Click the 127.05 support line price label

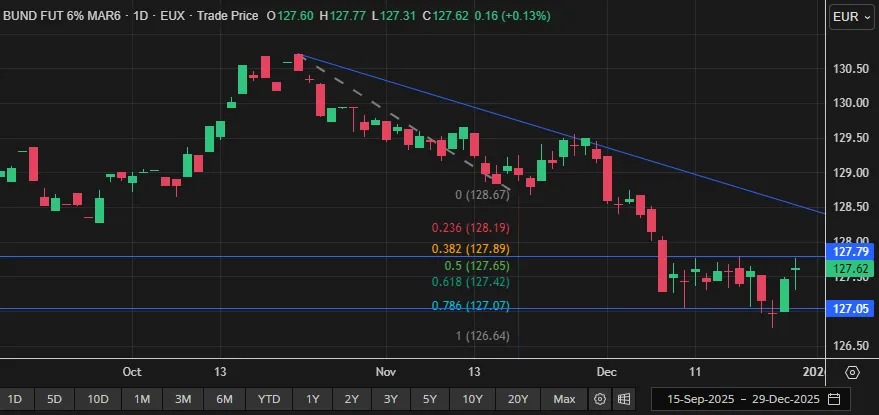[852, 310]
